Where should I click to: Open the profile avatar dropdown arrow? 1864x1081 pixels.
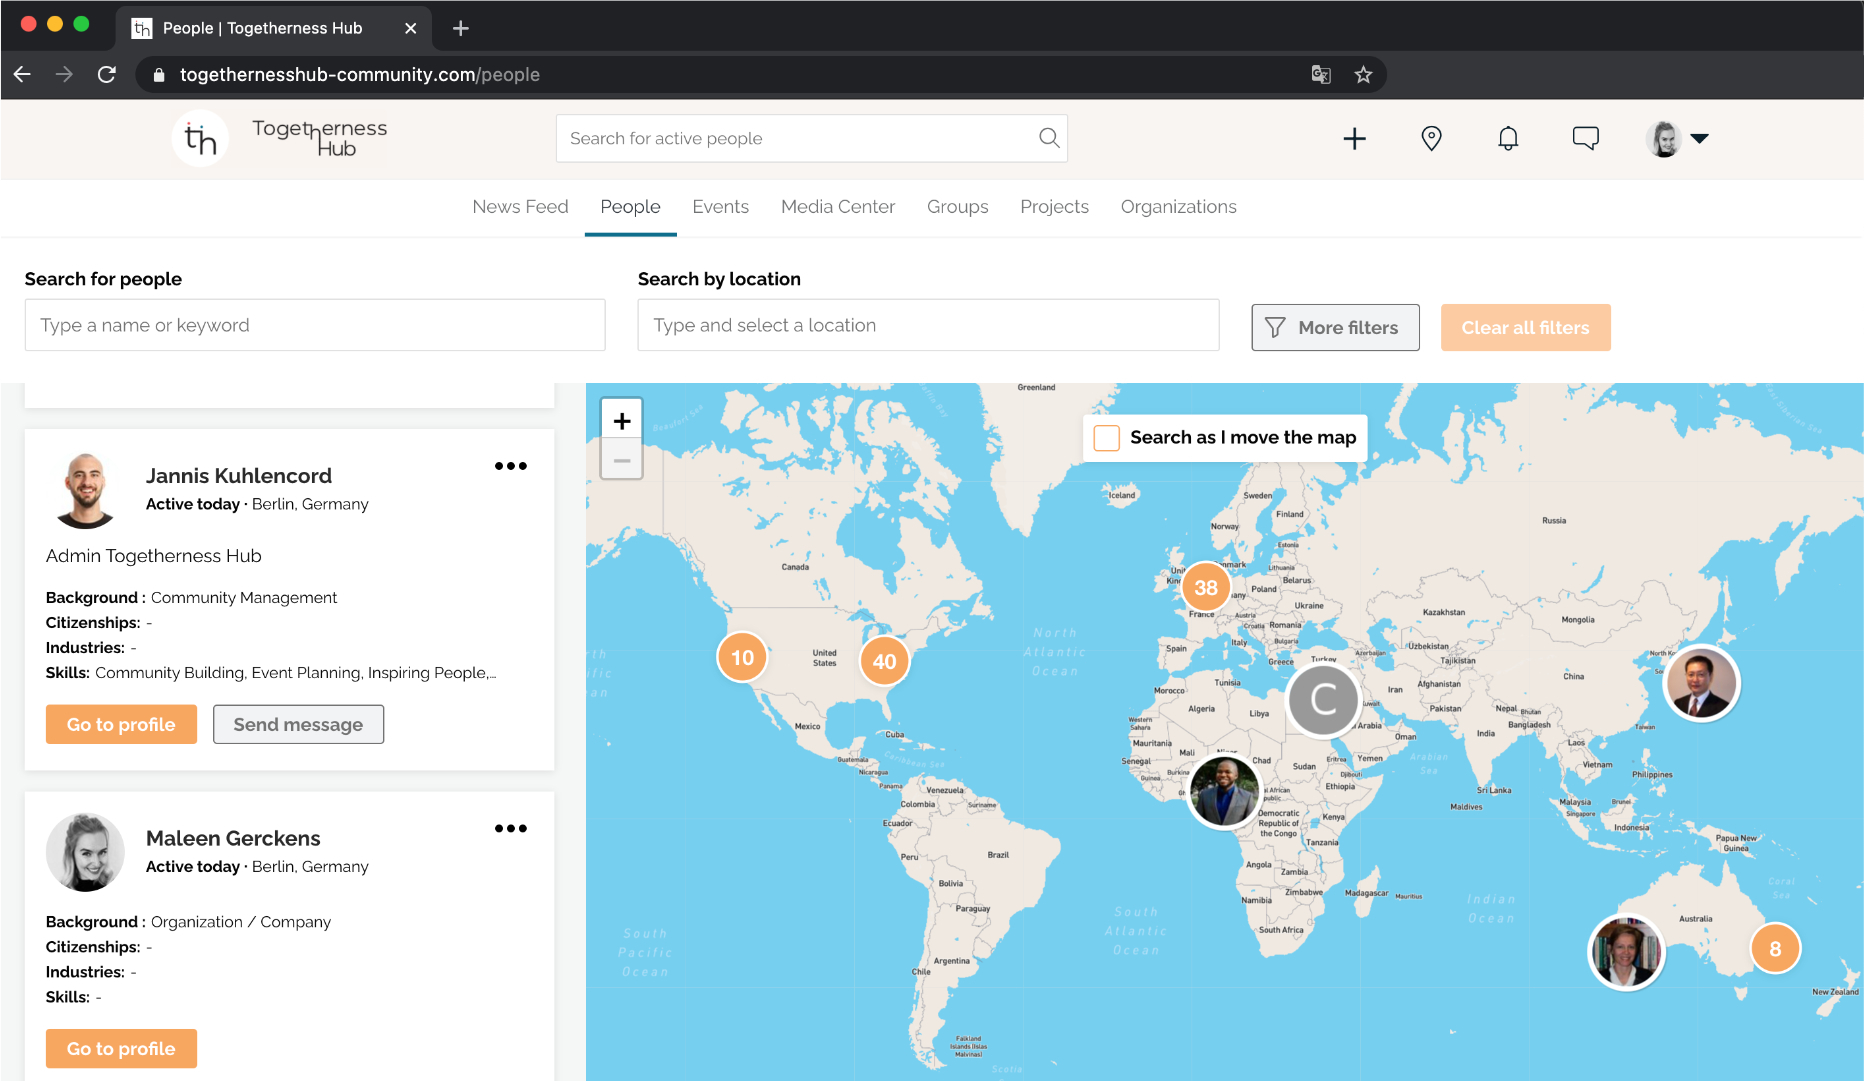tap(1699, 139)
